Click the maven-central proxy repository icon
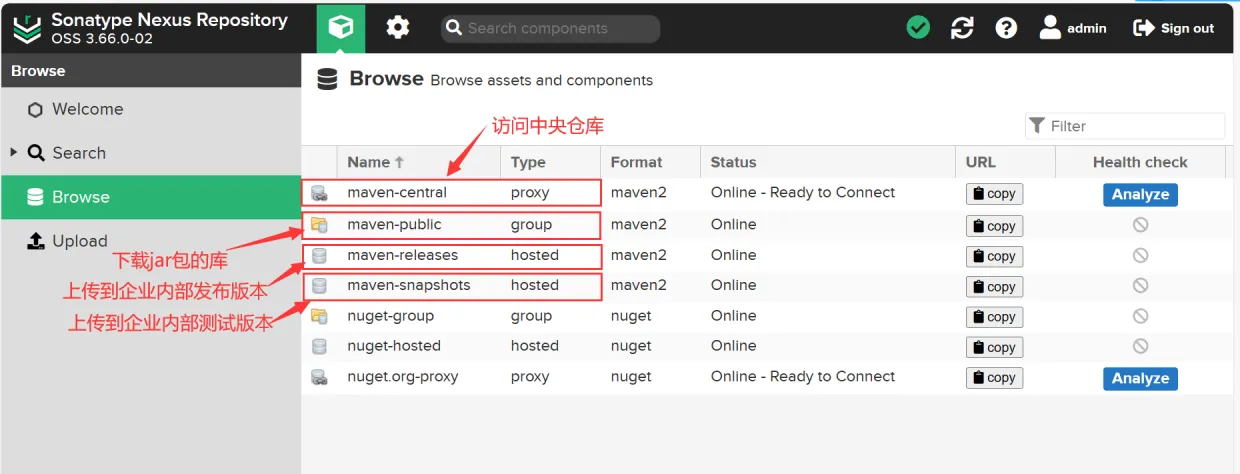Image resolution: width=1240 pixels, height=474 pixels. (x=319, y=193)
